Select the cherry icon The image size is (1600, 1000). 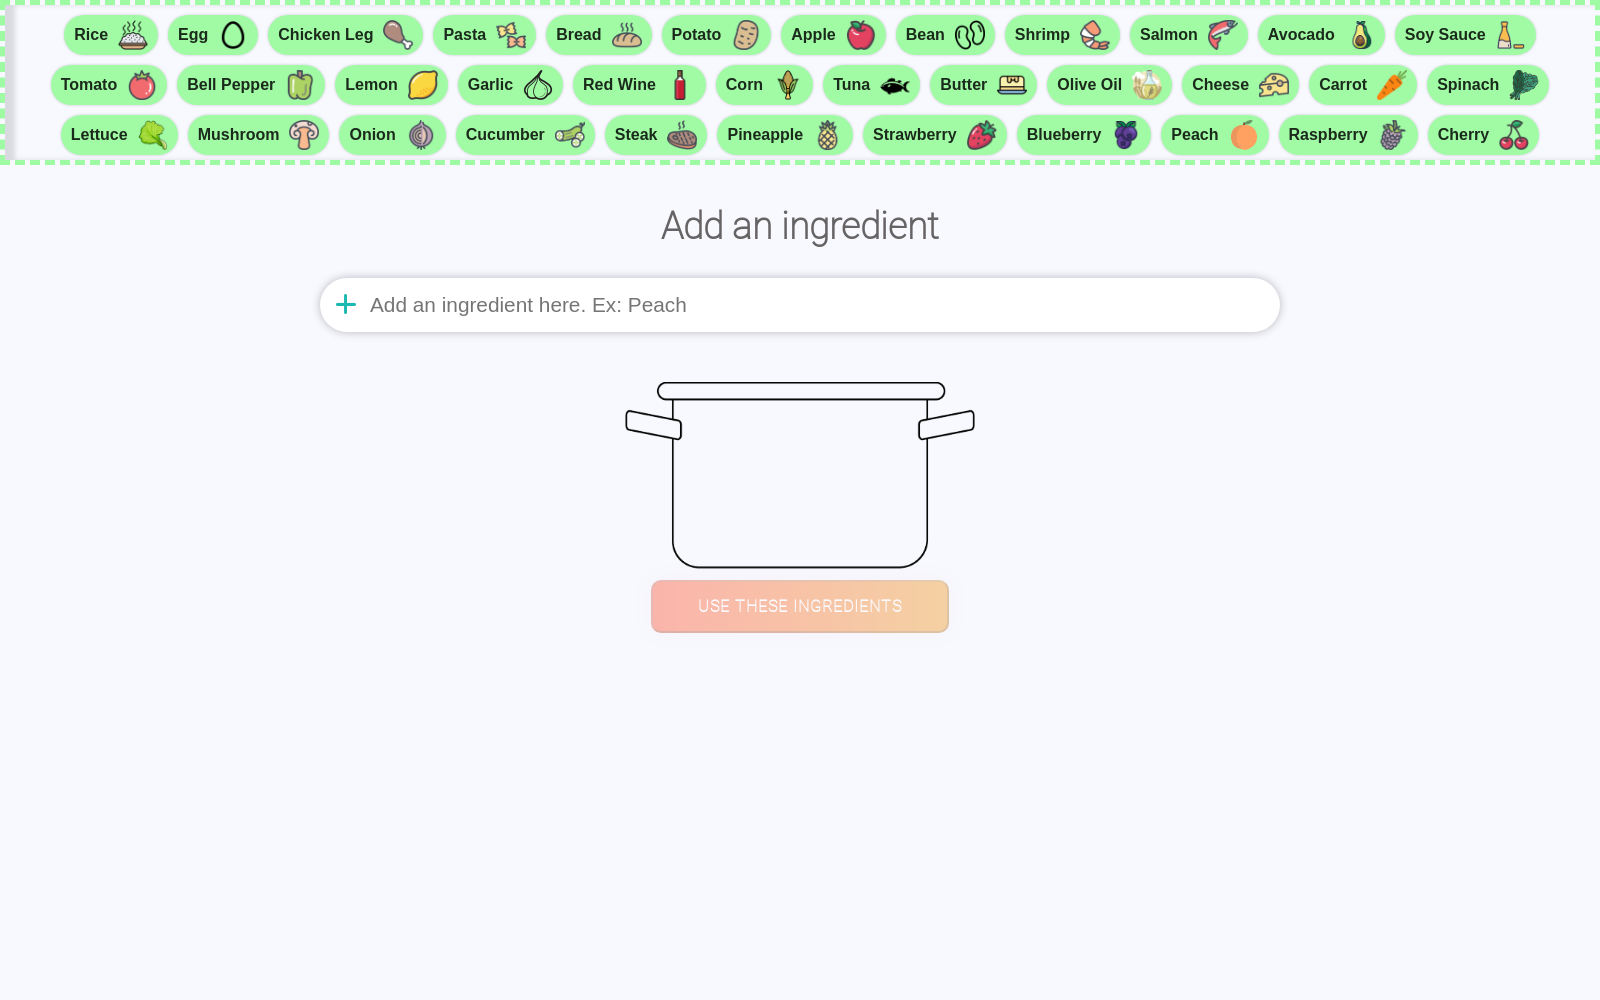(x=1514, y=135)
